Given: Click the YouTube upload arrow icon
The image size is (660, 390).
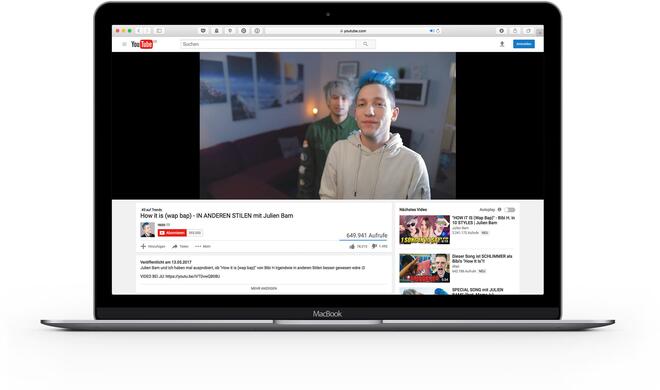Looking at the screenshot, I should click(x=502, y=44).
